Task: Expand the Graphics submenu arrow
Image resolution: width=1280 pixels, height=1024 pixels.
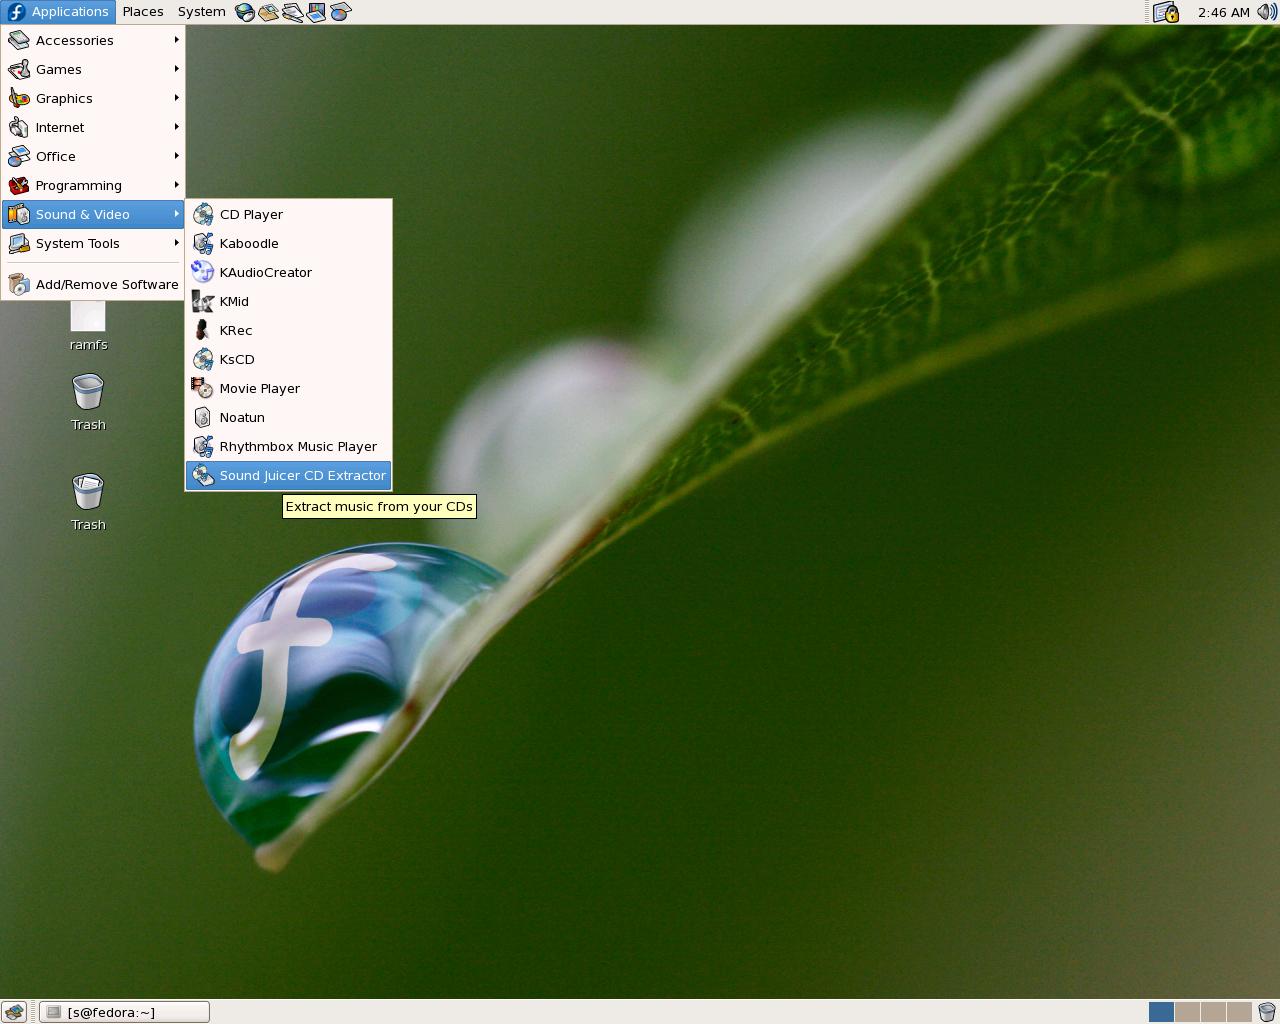Action: tap(177, 98)
